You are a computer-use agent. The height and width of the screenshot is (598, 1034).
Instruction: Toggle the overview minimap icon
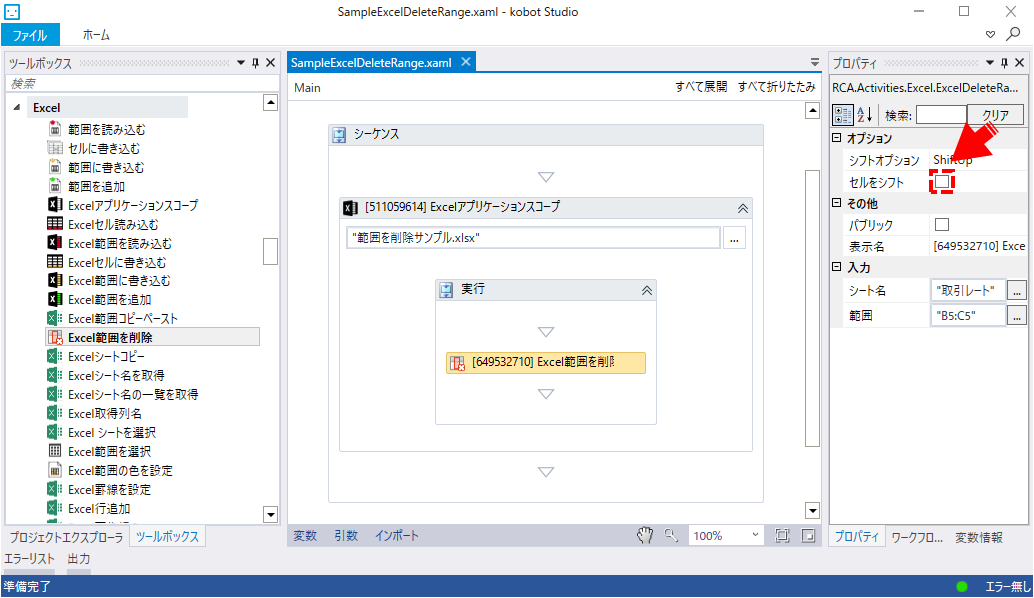point(808,535)
